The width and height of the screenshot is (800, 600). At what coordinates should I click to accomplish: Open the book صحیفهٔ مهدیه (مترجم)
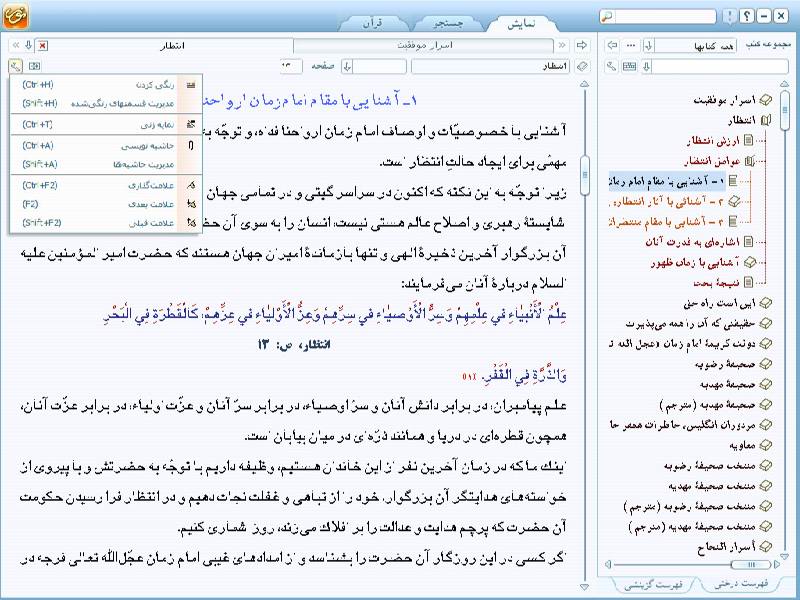point(708,405)
